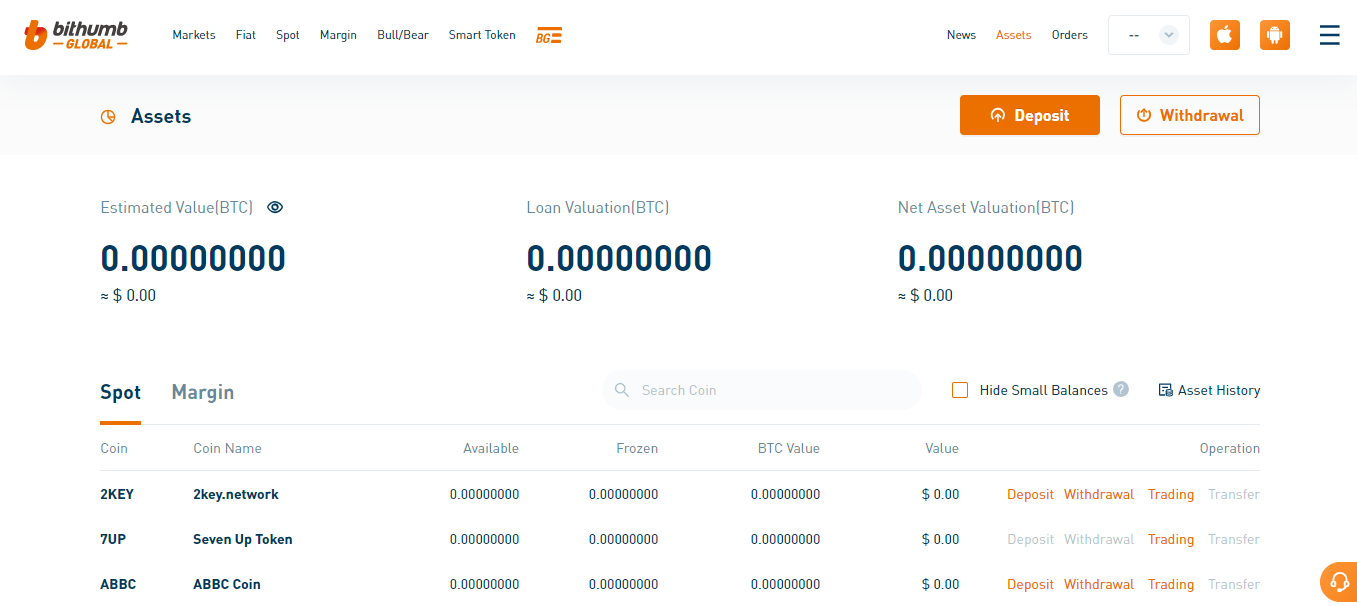Image resolution: width=1357 pixels, height=606 pixels.
Task: Toggle the estimated value eye icon
Action: [276, 207]
